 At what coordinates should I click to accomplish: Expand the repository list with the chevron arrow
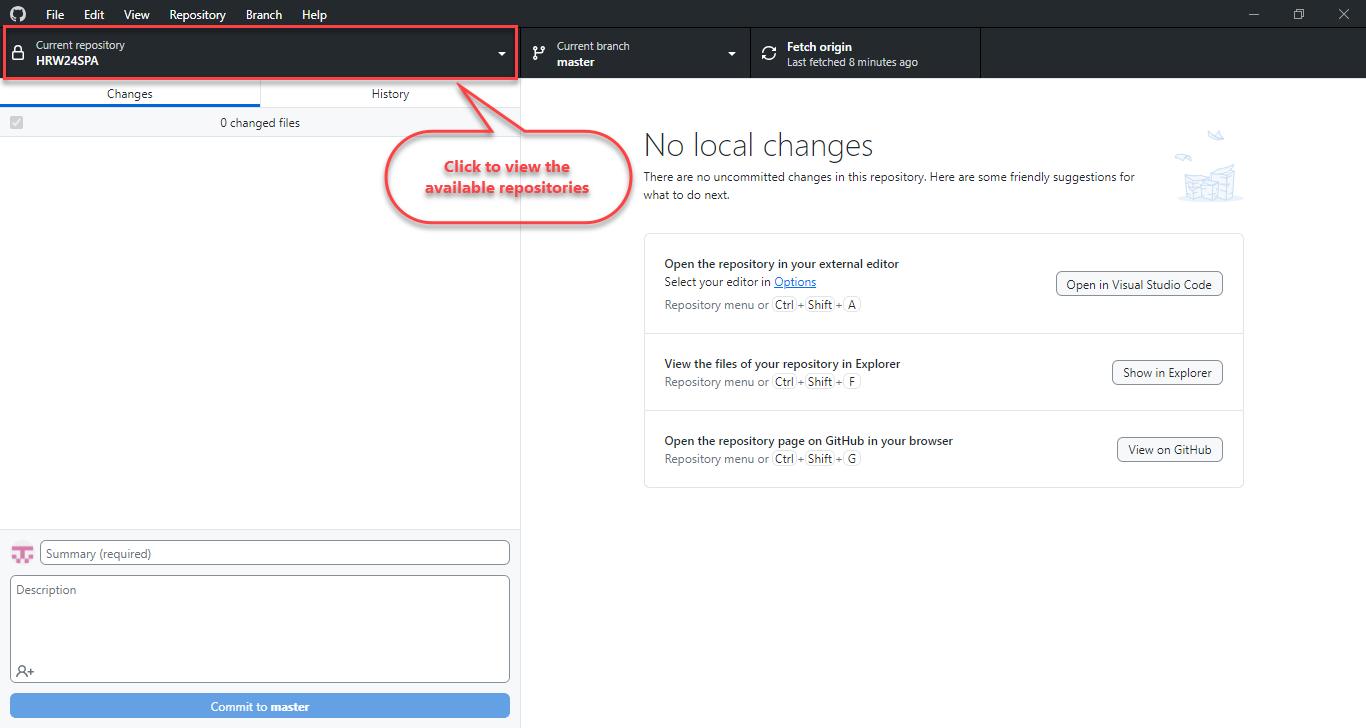point(500,53)
